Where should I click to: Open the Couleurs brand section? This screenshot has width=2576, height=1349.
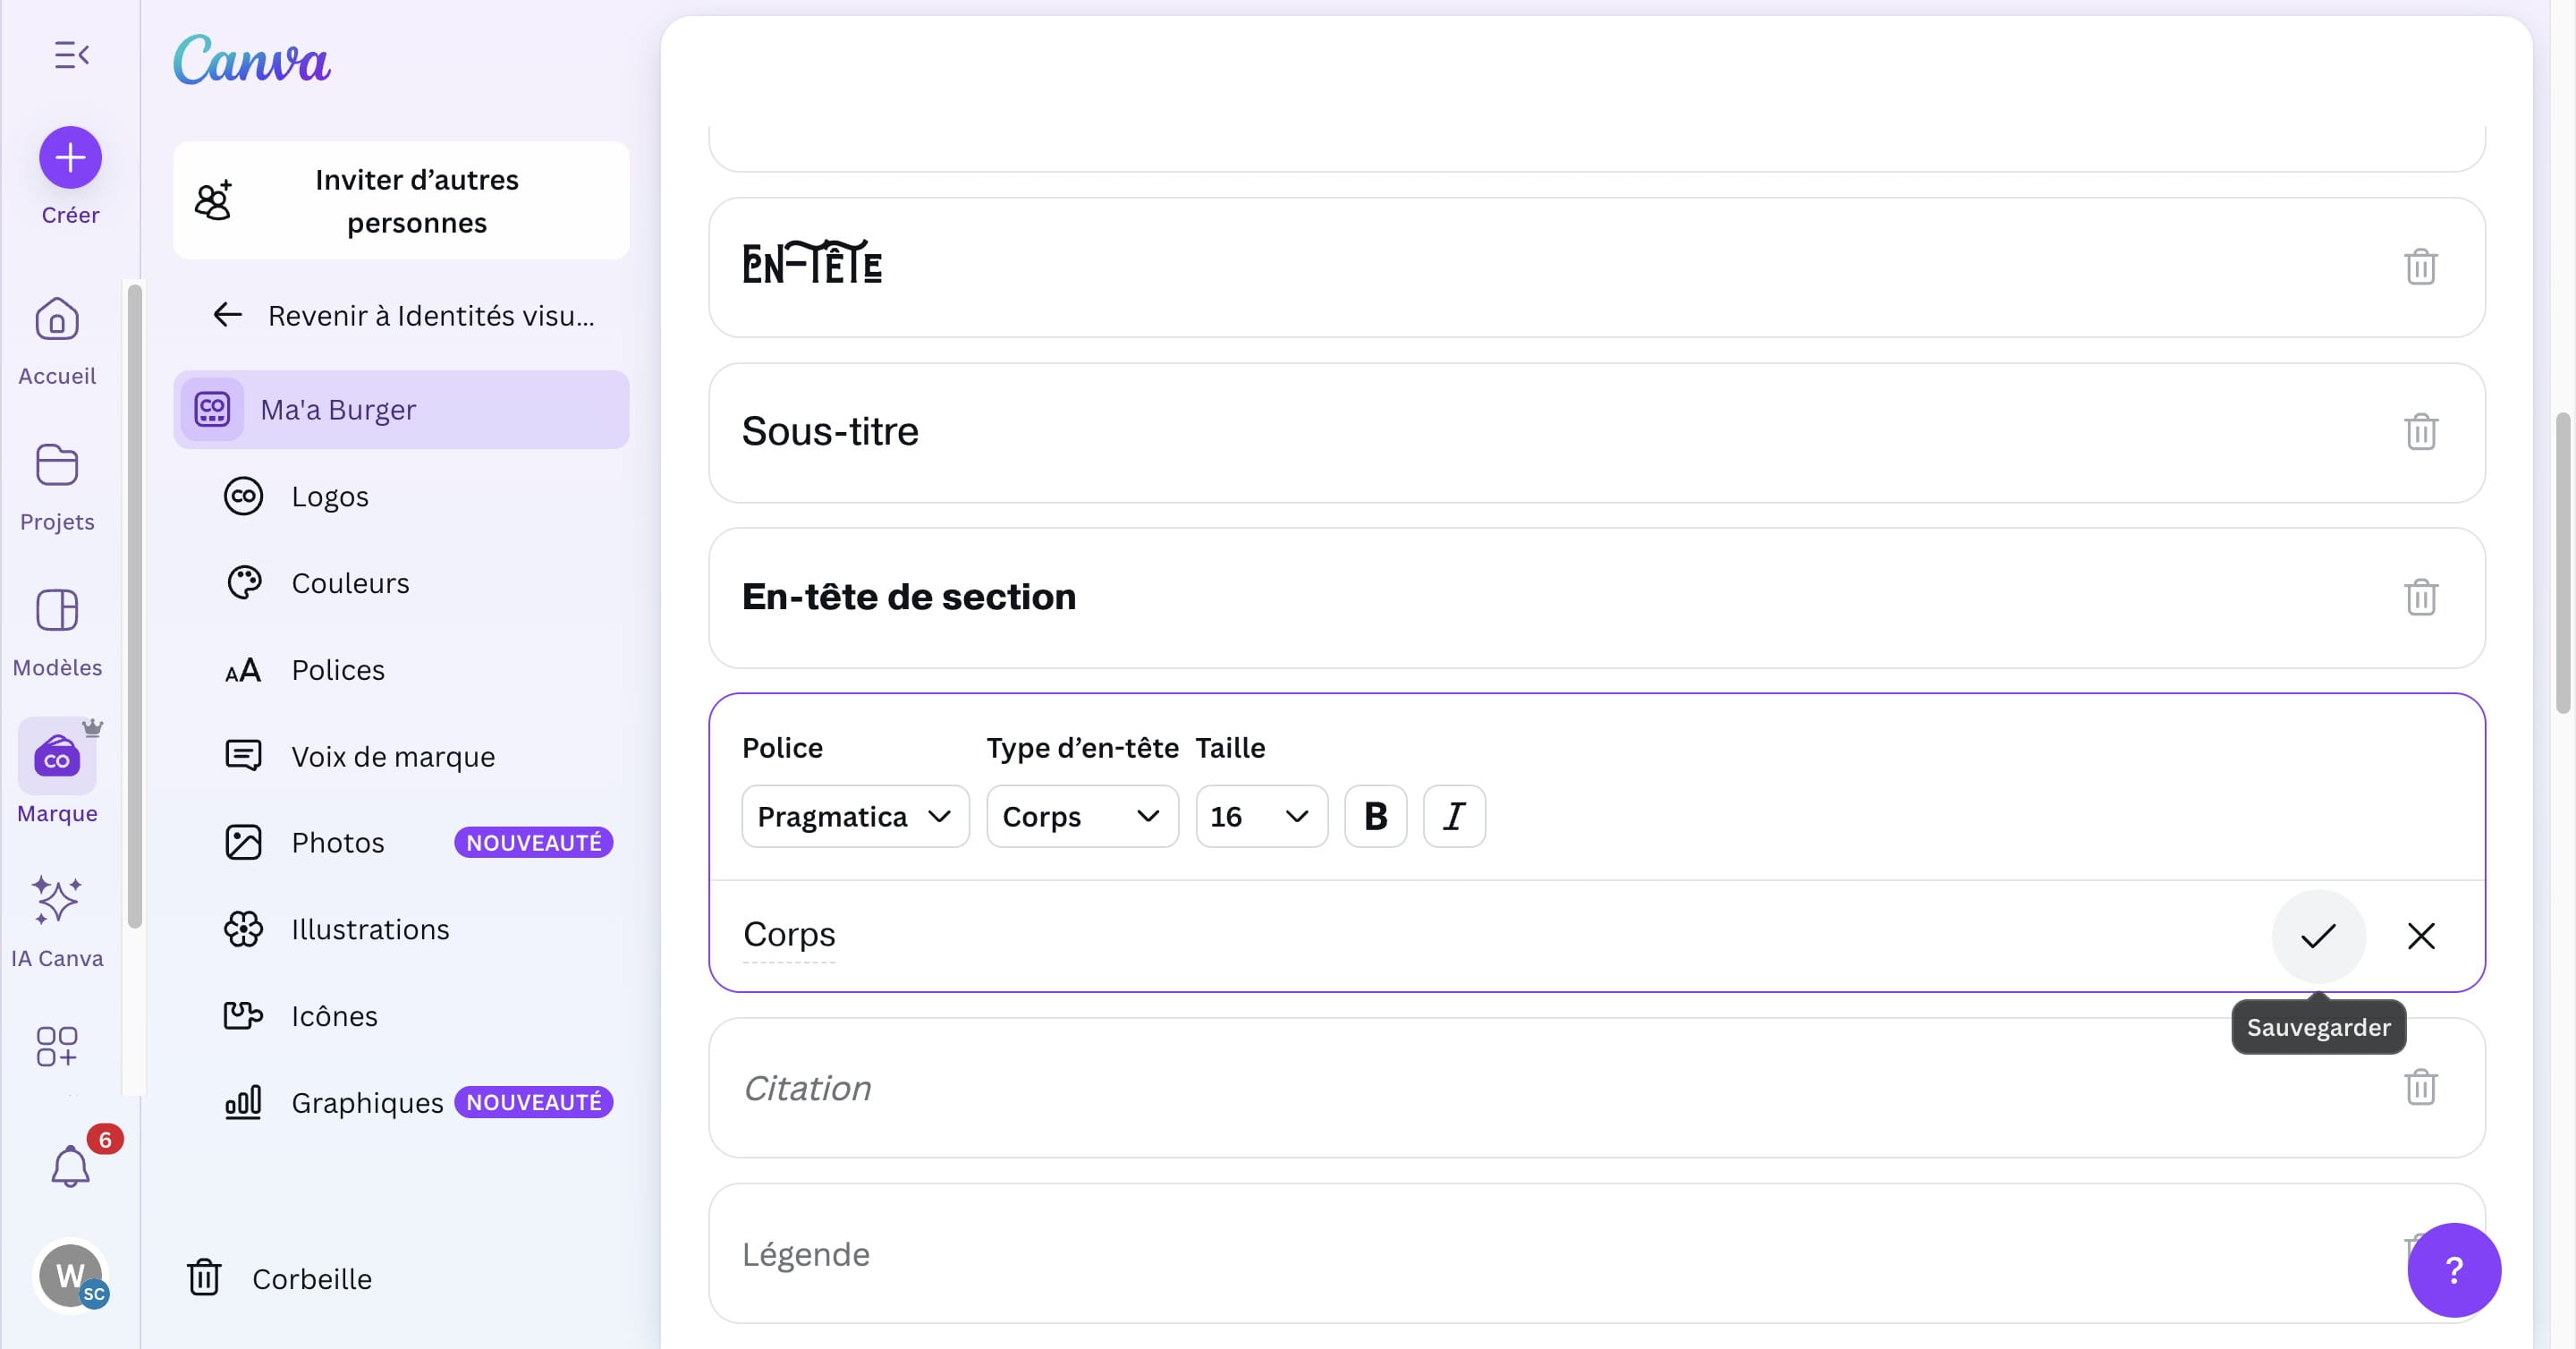[350, 583]
